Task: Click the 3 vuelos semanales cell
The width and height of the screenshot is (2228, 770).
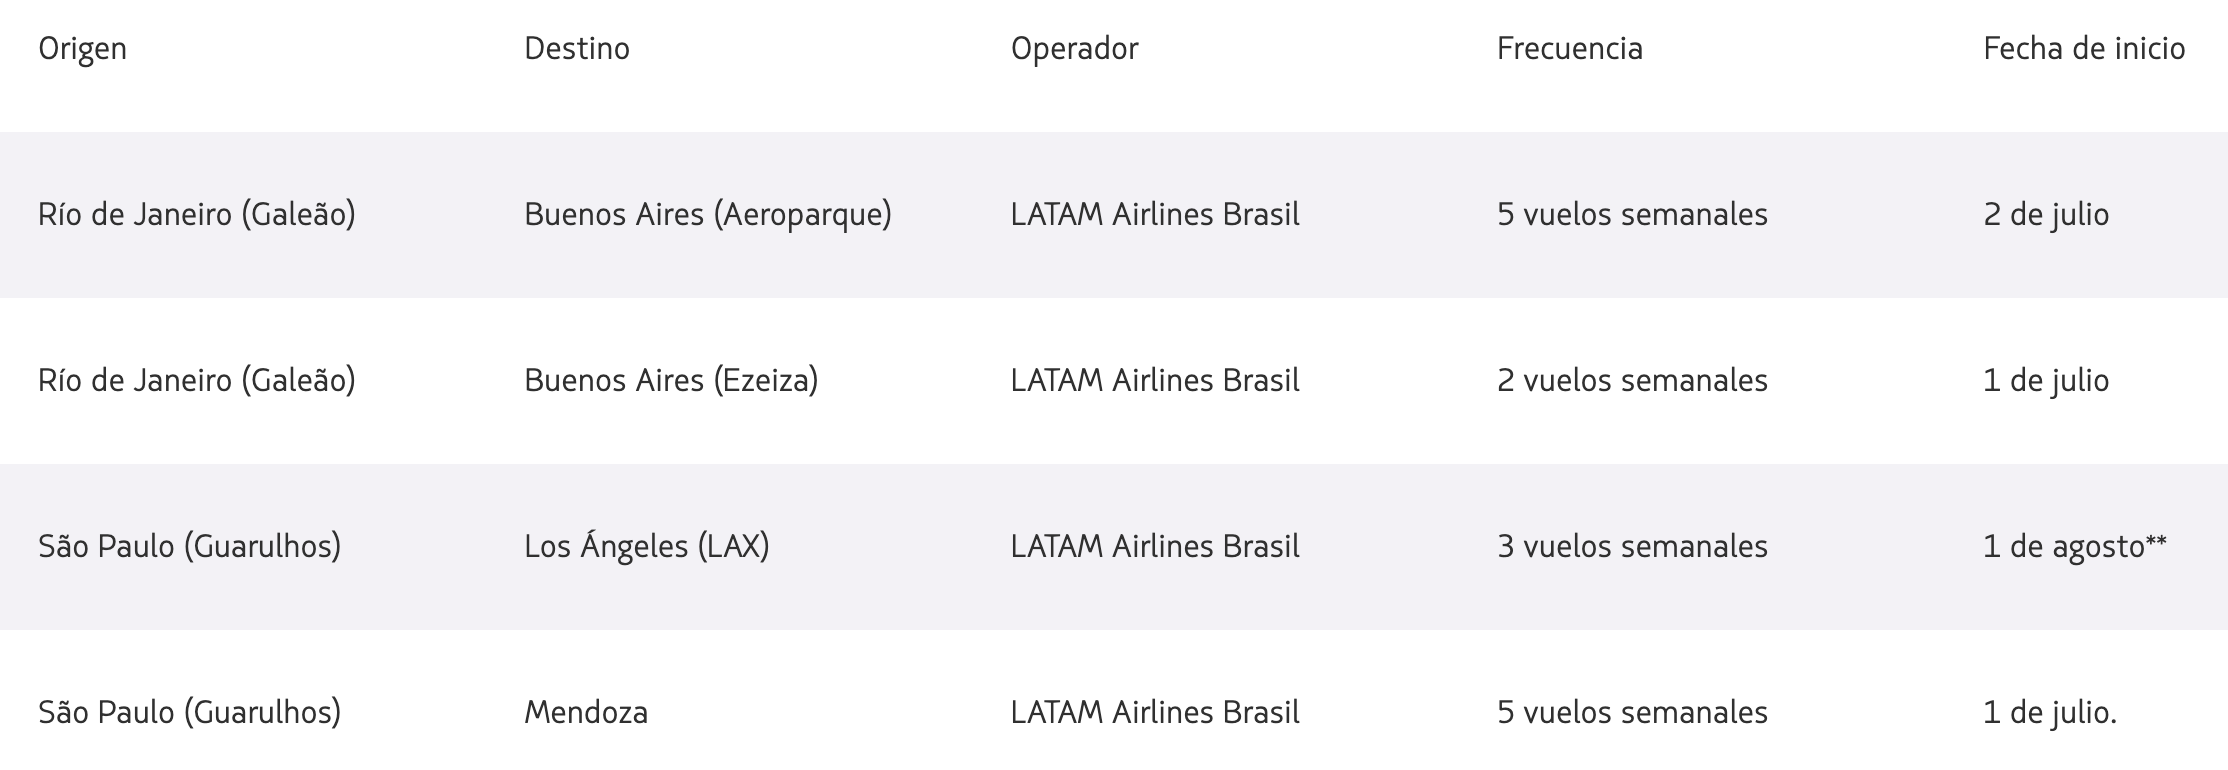Action: 1632,546
